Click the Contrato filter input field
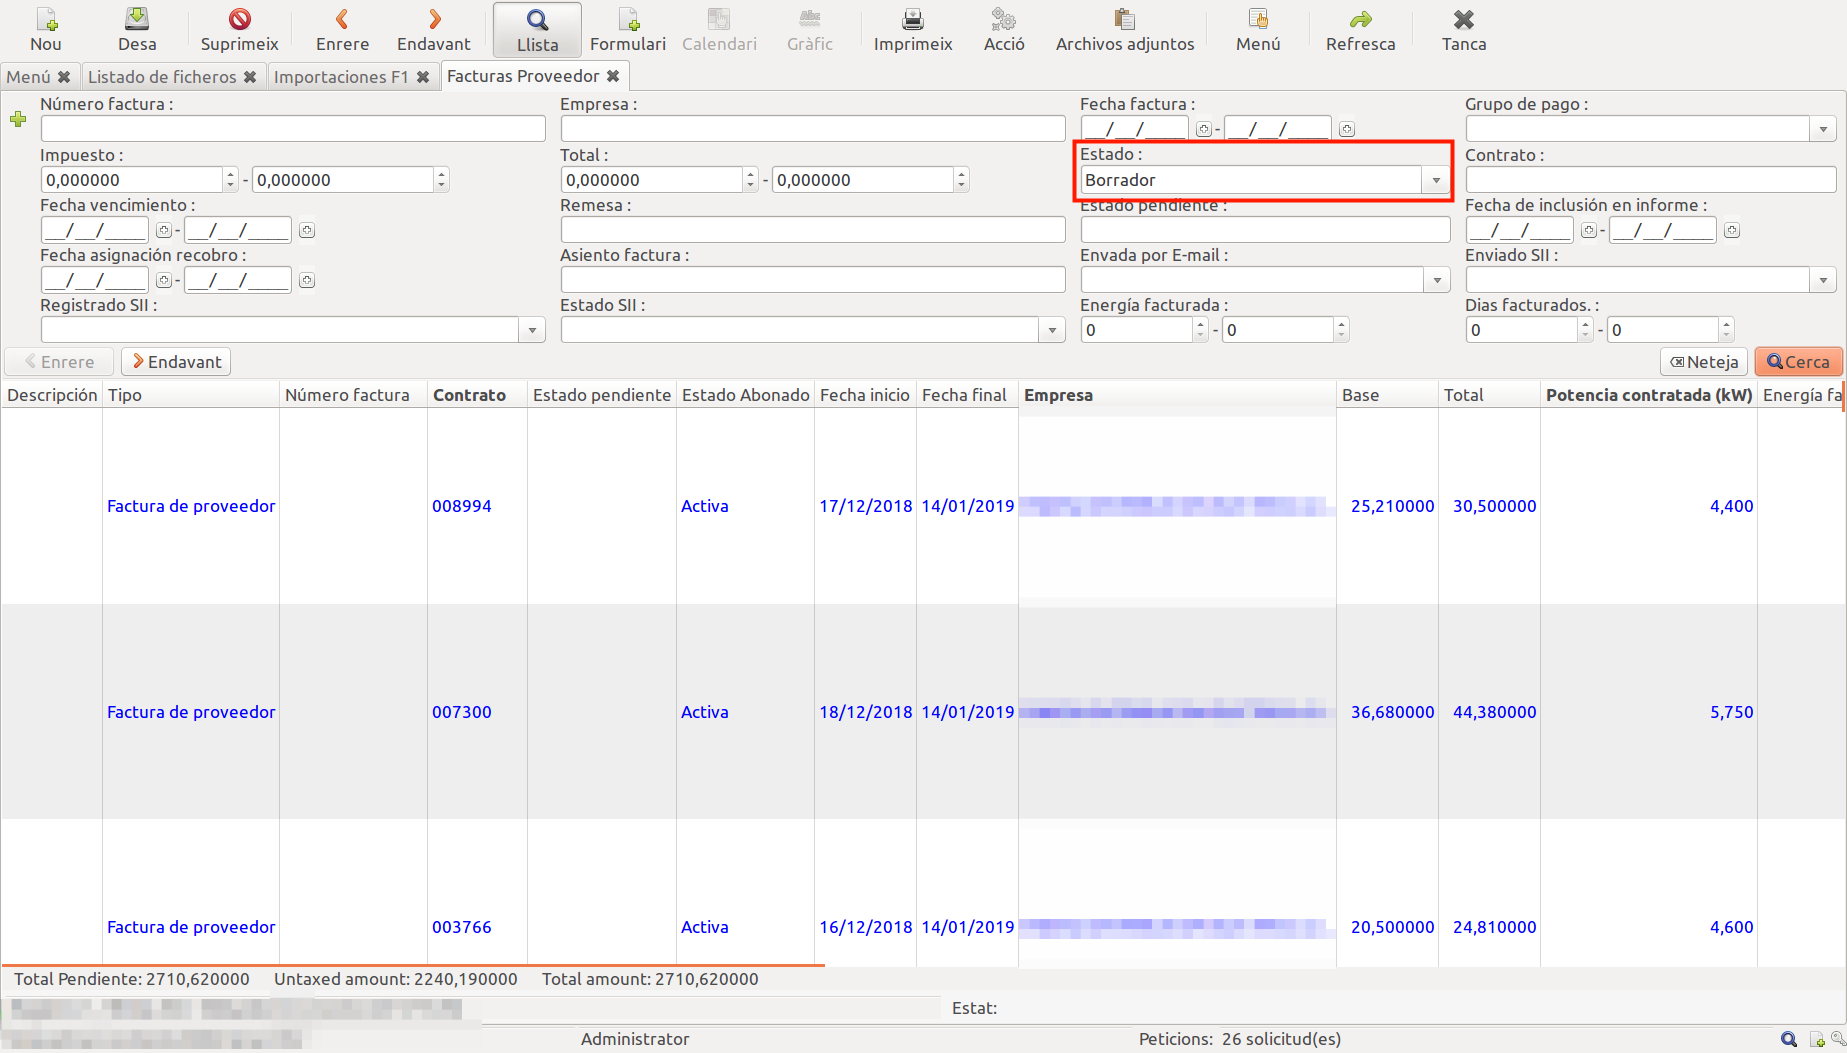This screenshot has height=1053, width=1847. [1651, 180]
